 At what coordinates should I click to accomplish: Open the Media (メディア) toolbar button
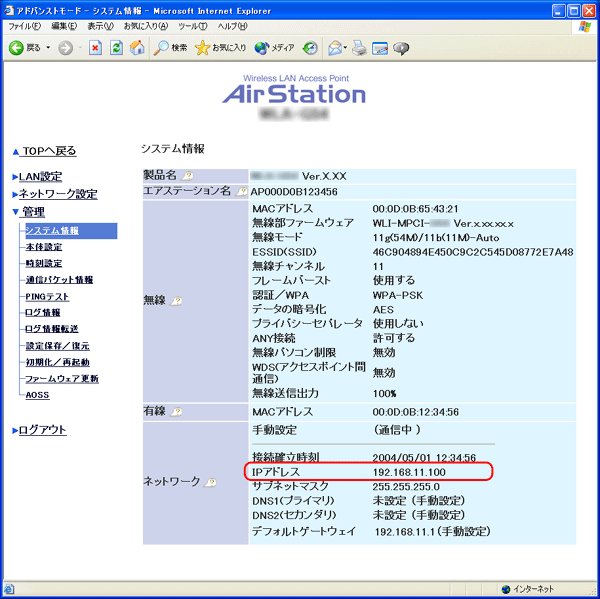274,48
